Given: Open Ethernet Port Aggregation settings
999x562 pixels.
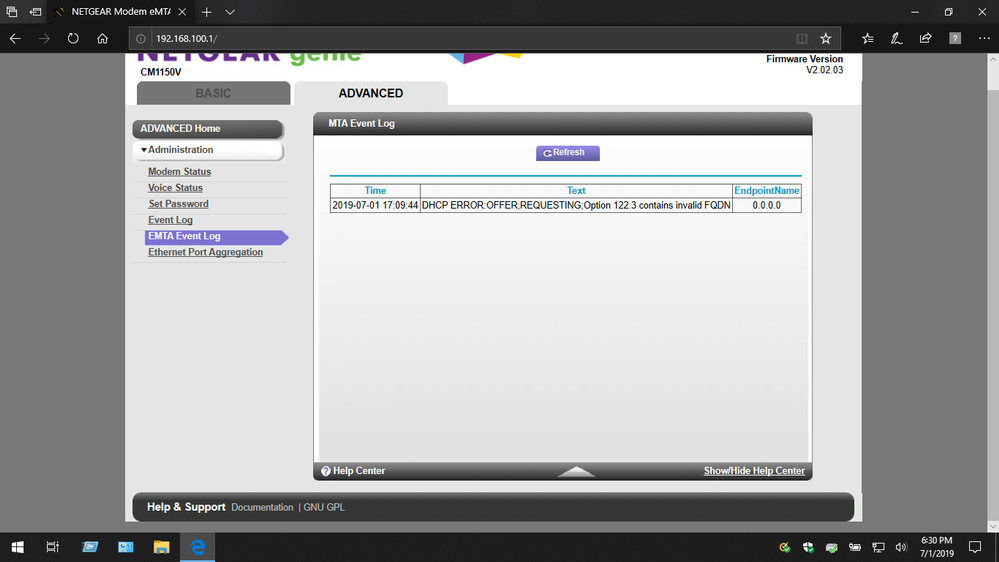Looking at the screenshot, I should point(206,253).
